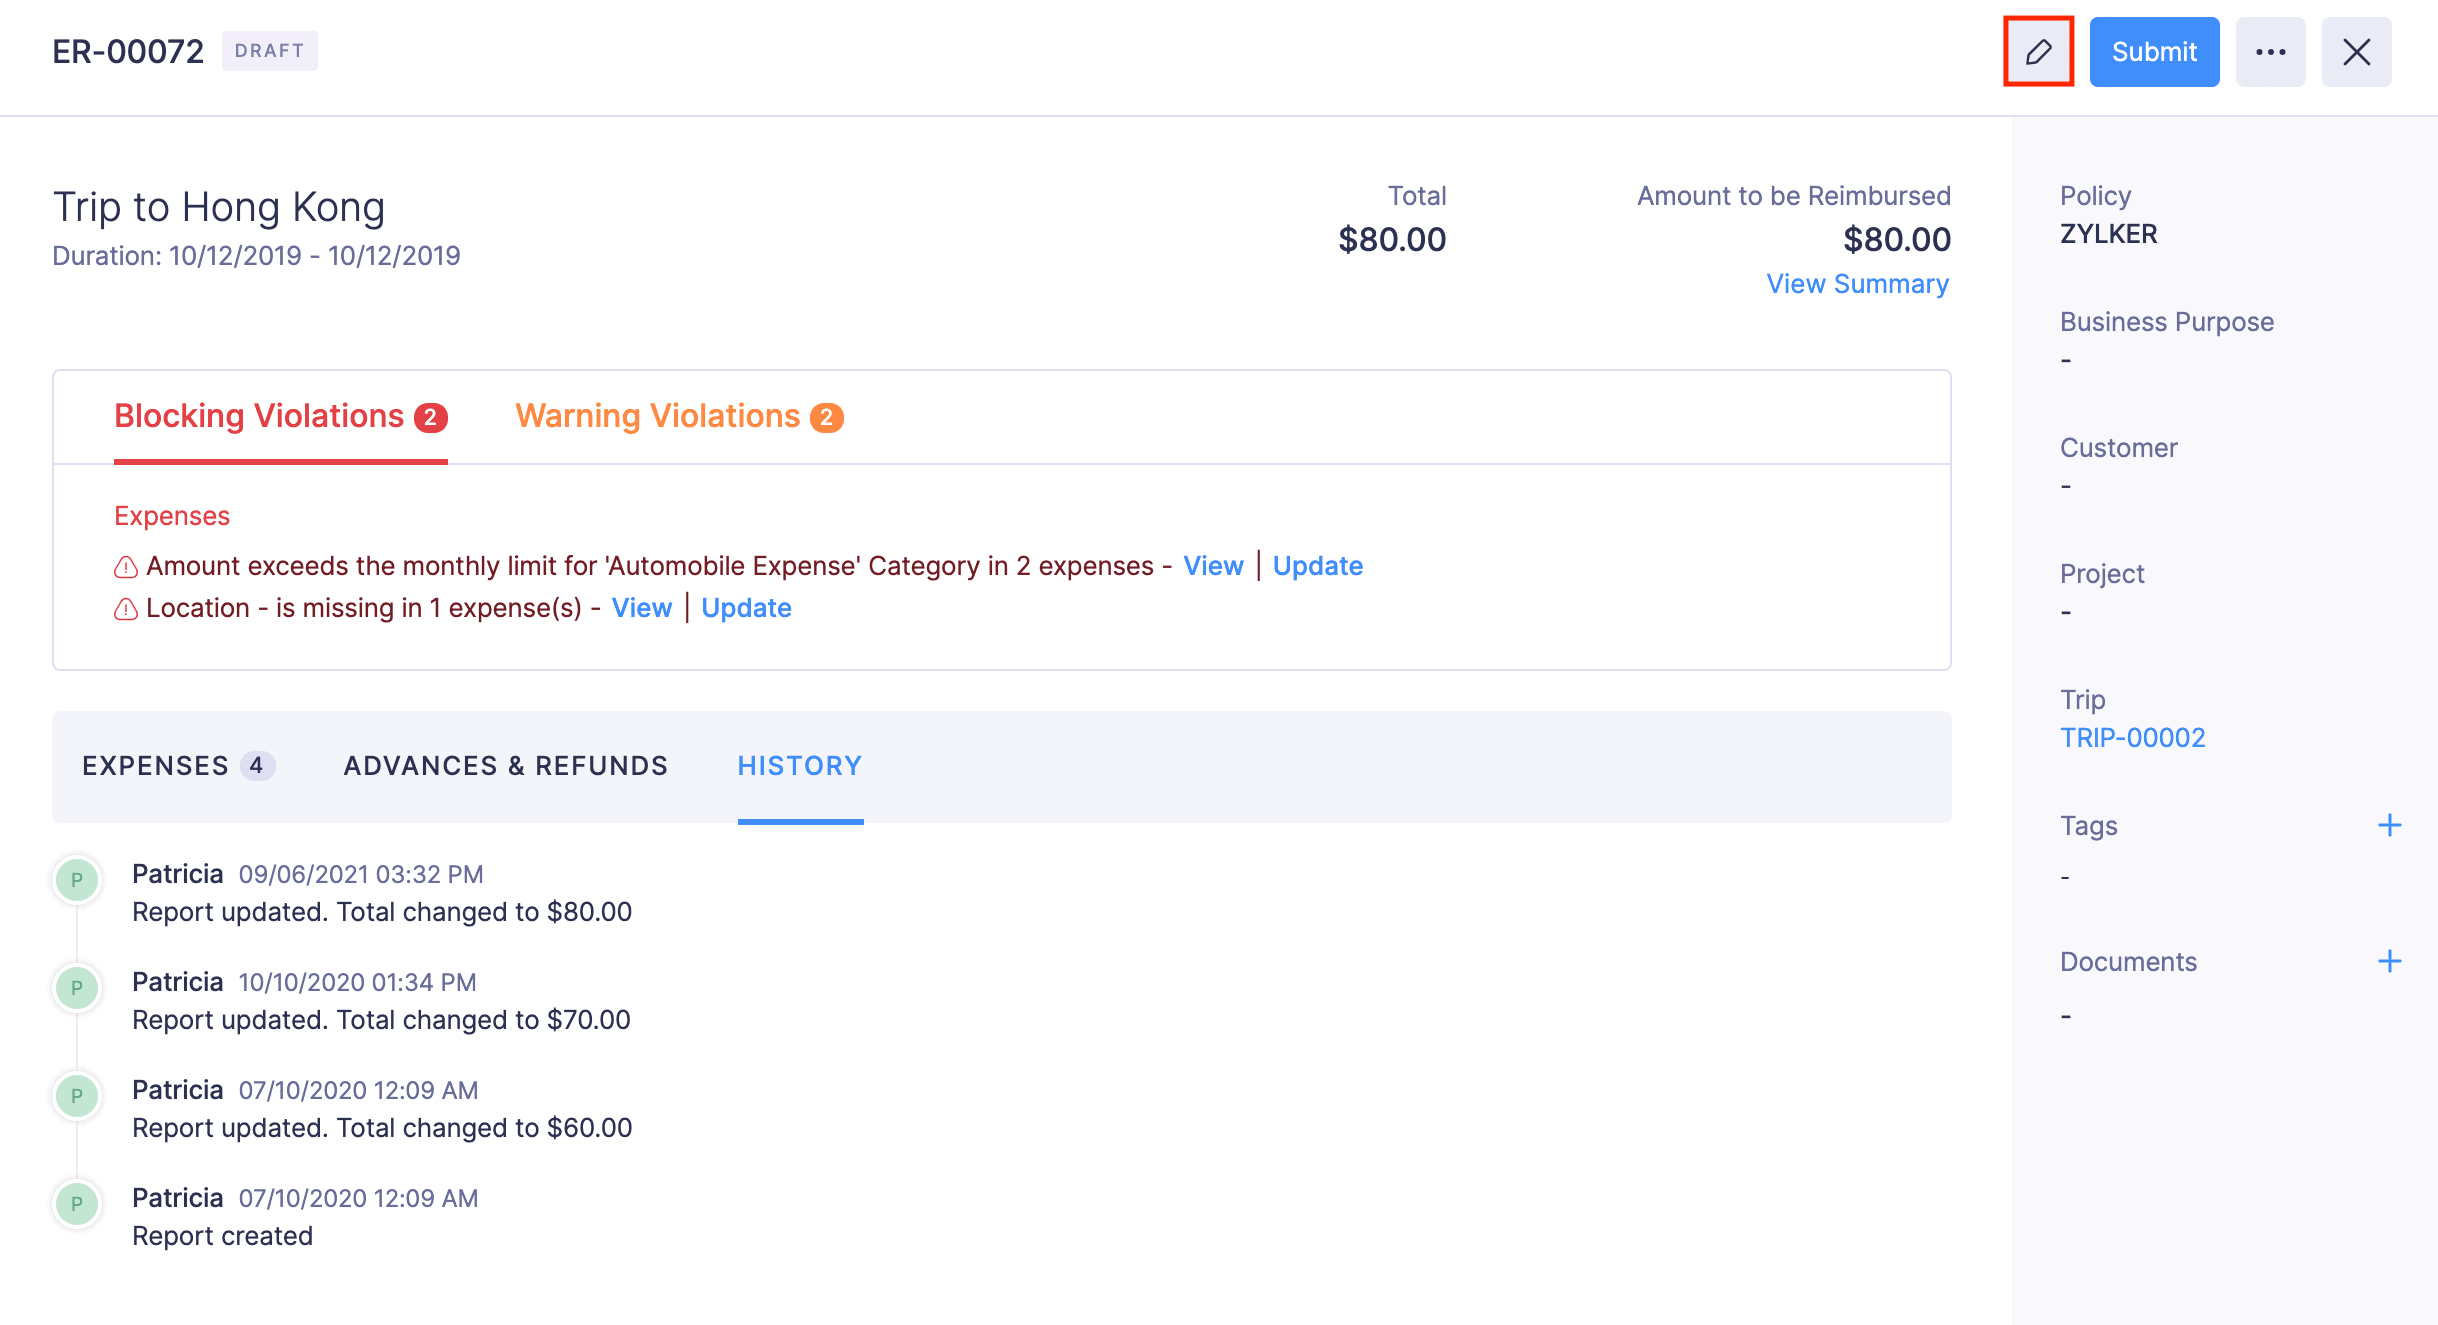Click the automobile expense violation warning icon
The width and height of the screenshot is (2438, 1325).
click(126, 567)
